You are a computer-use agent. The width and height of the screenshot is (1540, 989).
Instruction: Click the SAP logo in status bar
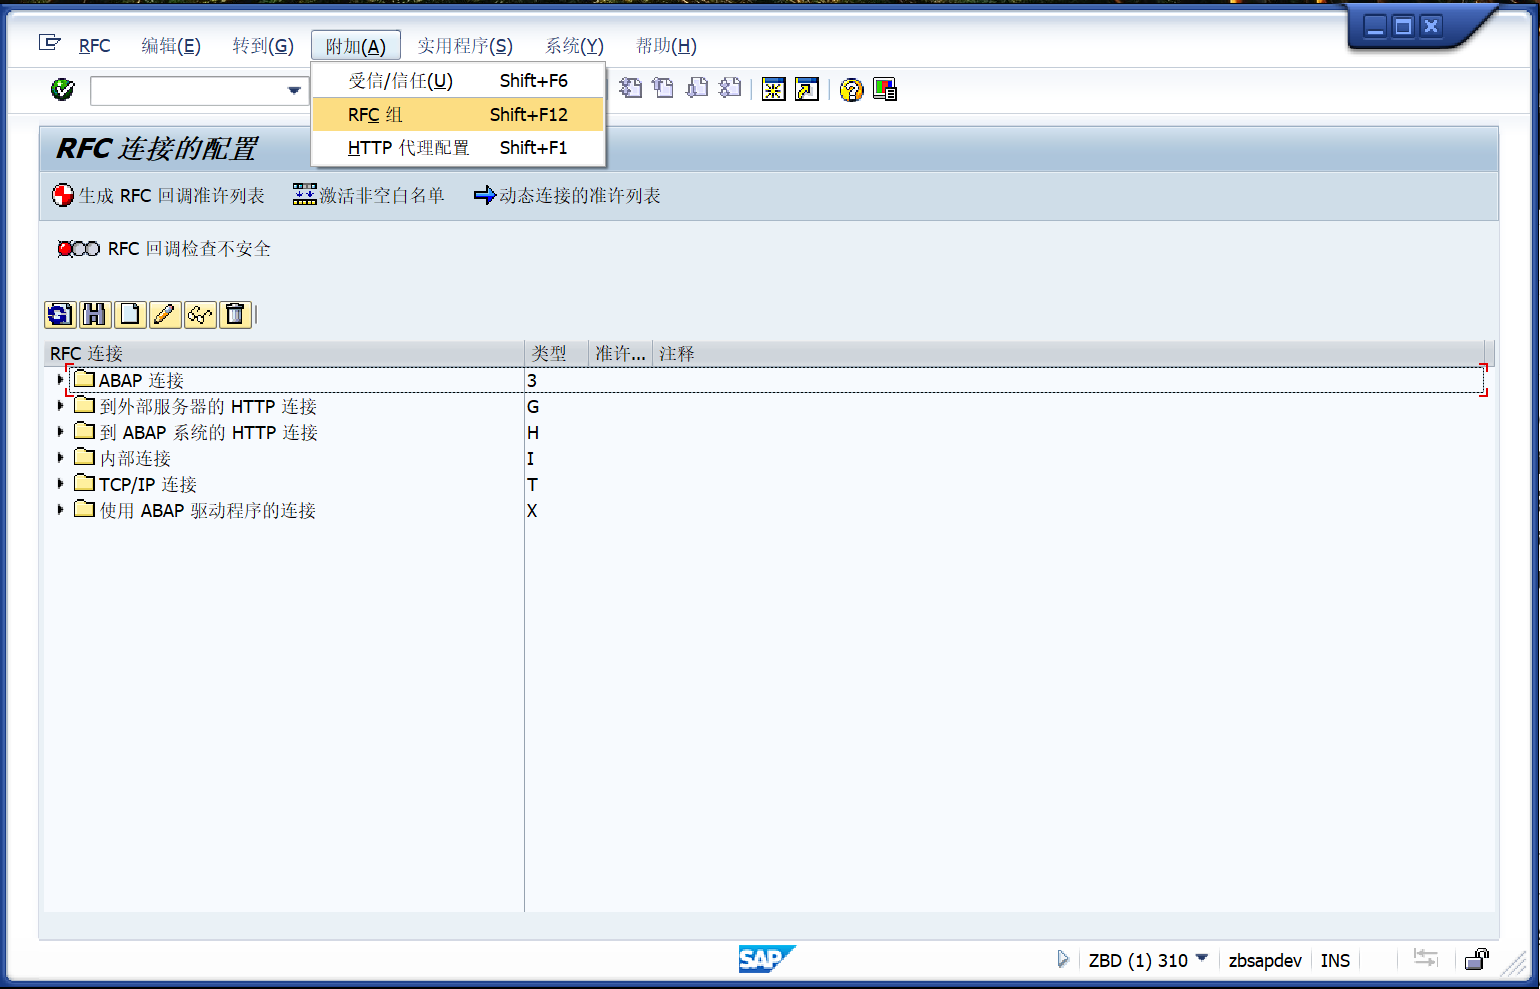coord(767,959)
